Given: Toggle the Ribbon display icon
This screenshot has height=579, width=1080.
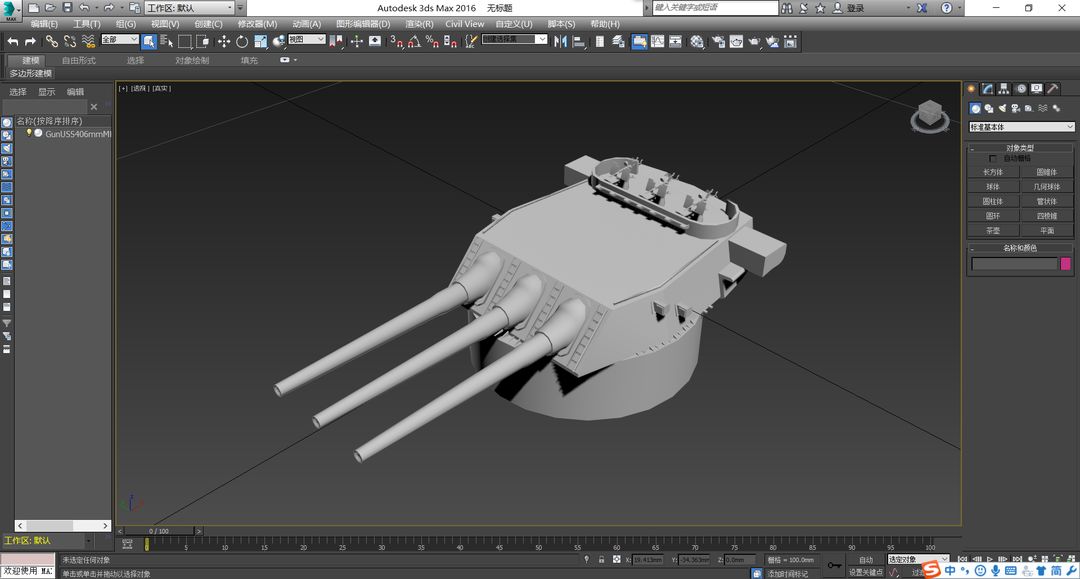Looking at the screenshot, I should point(639,41).
